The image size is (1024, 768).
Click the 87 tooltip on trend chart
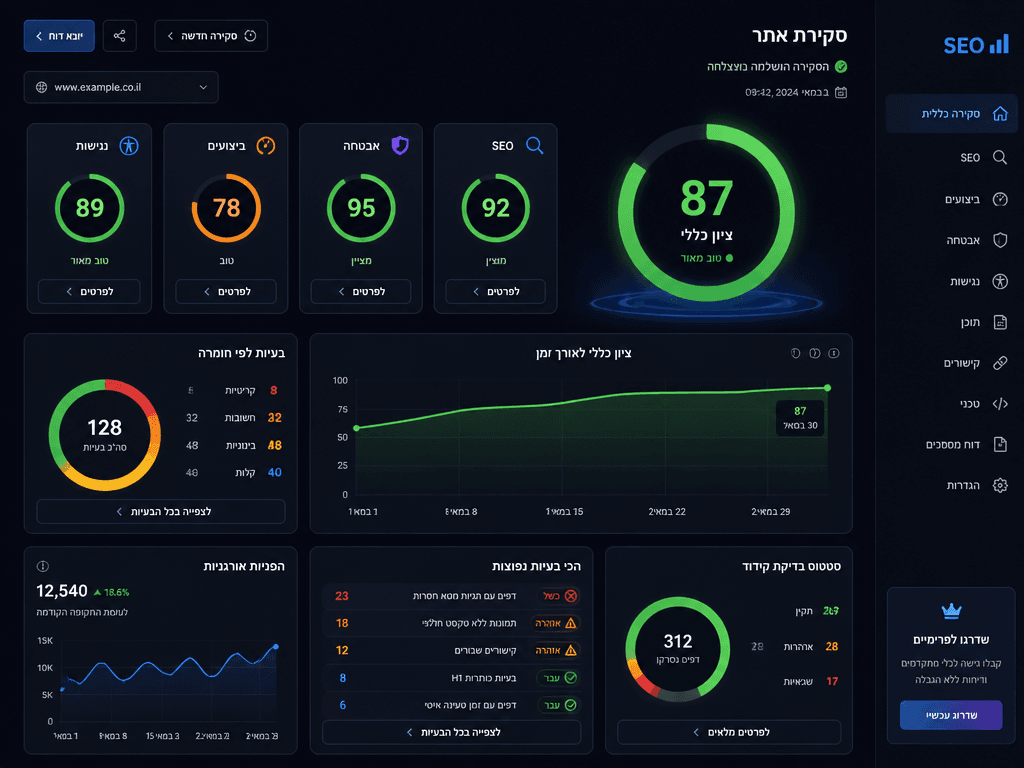[x=800, y=418]
